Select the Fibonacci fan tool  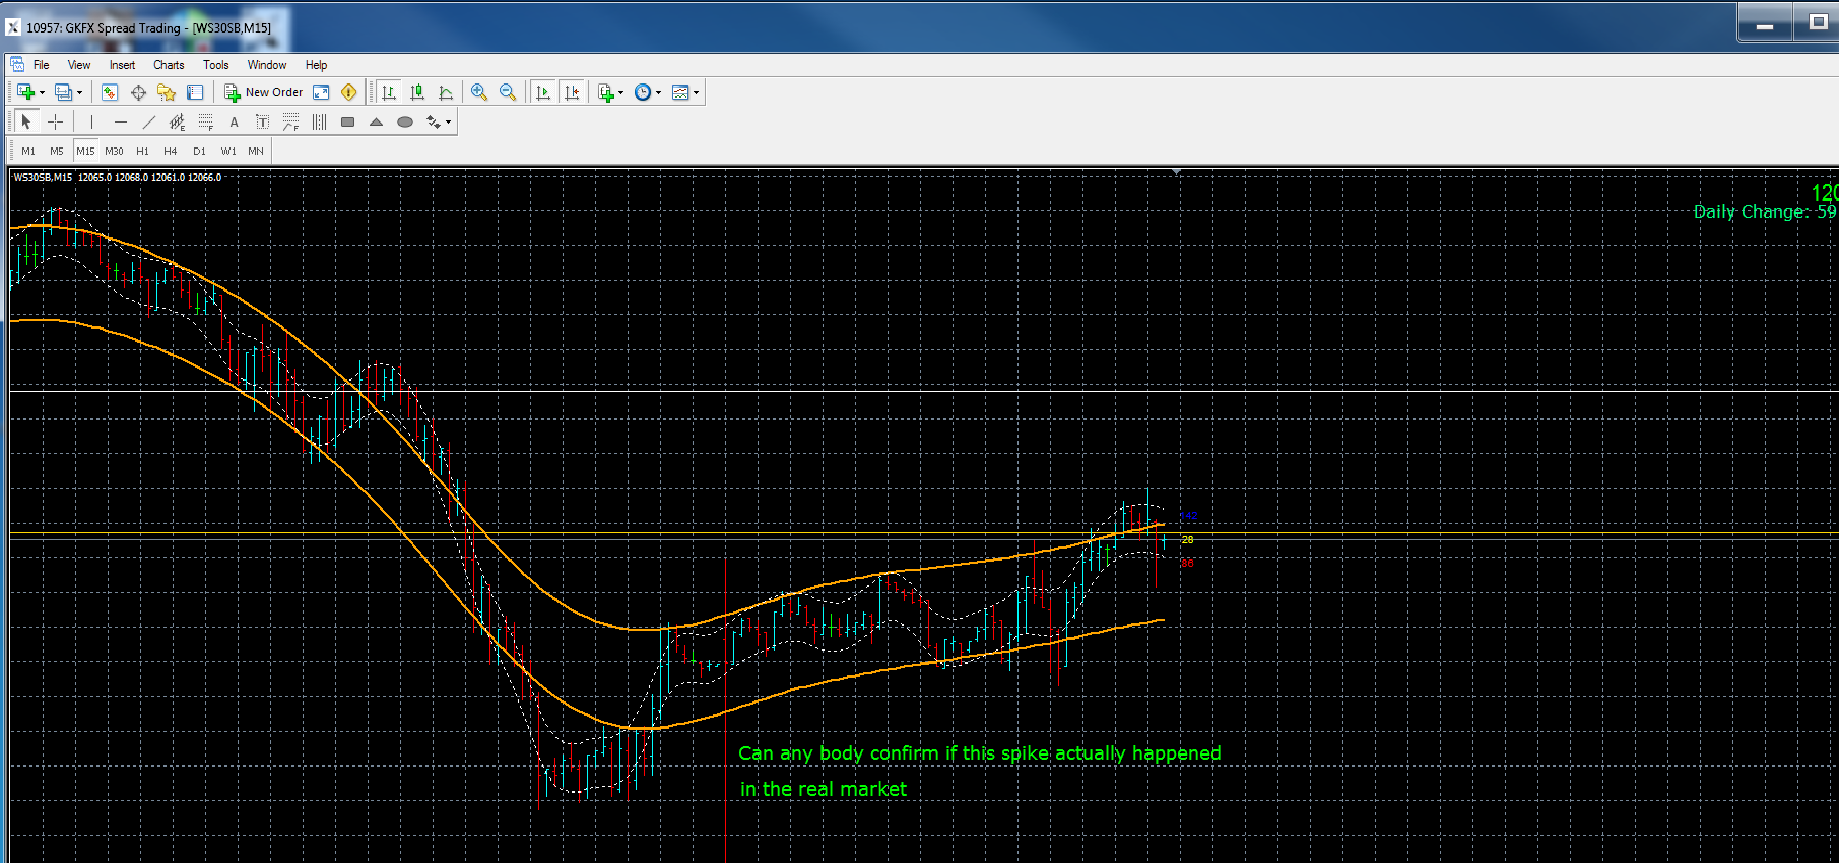[291, 122]
